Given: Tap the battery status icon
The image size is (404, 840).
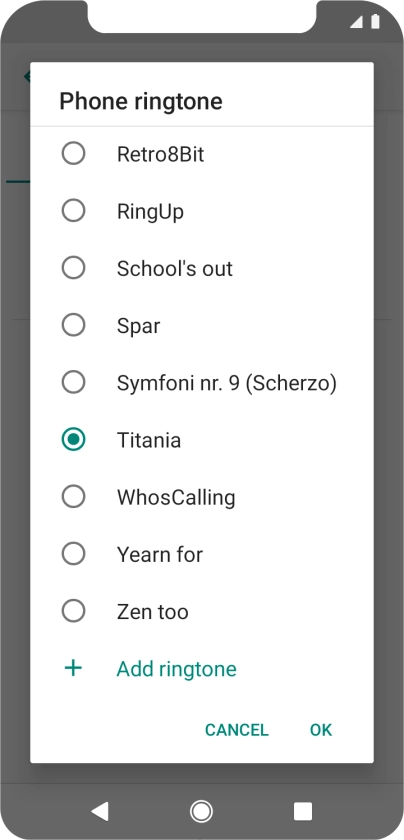Looking at the screenshot, I should 375,21.
